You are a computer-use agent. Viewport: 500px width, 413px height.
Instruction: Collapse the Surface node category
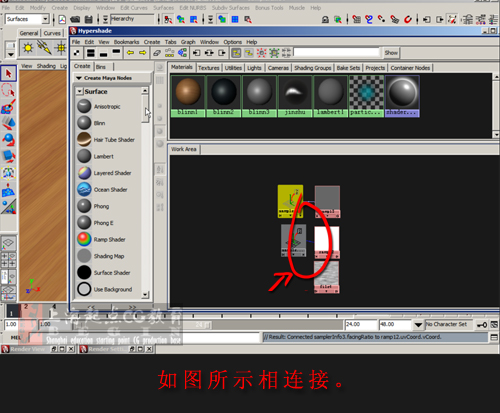pyautogui.click(x=79, y=91)
